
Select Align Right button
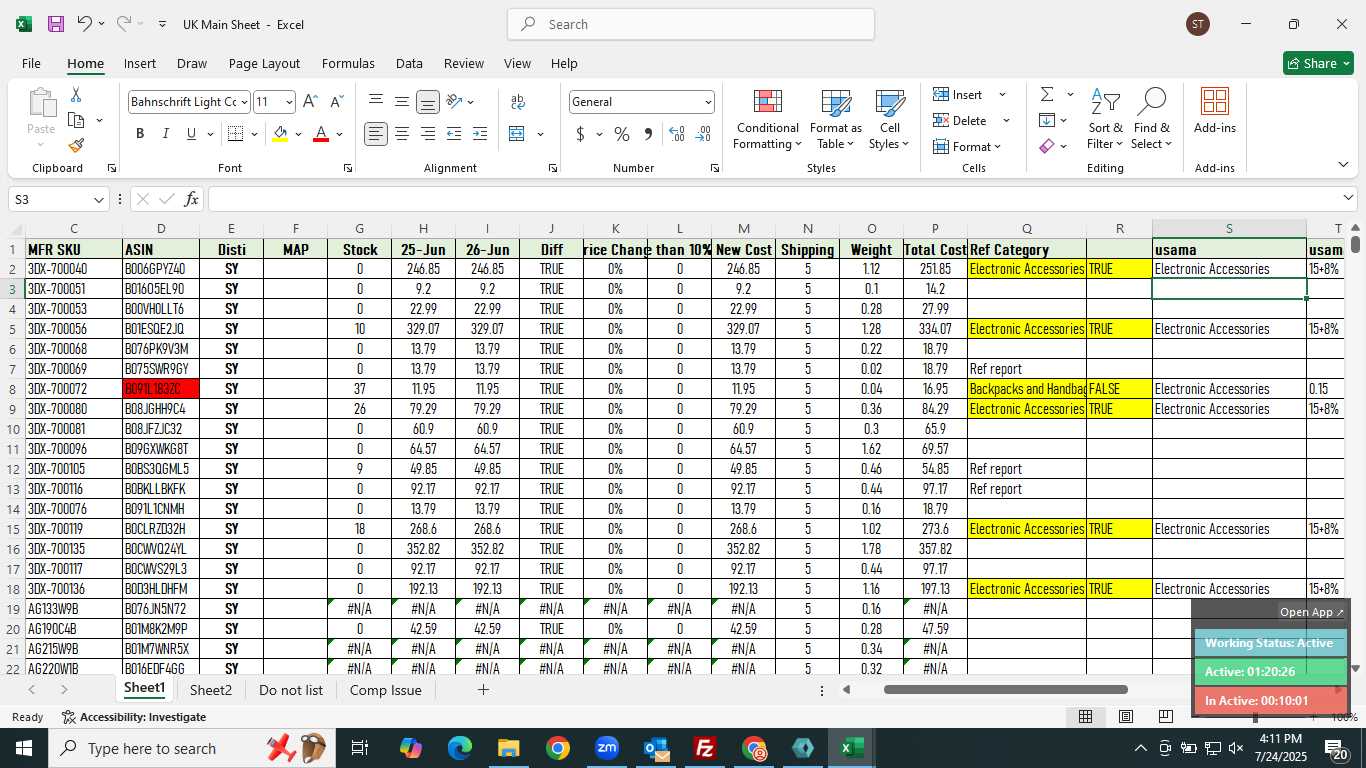point(428,134)
